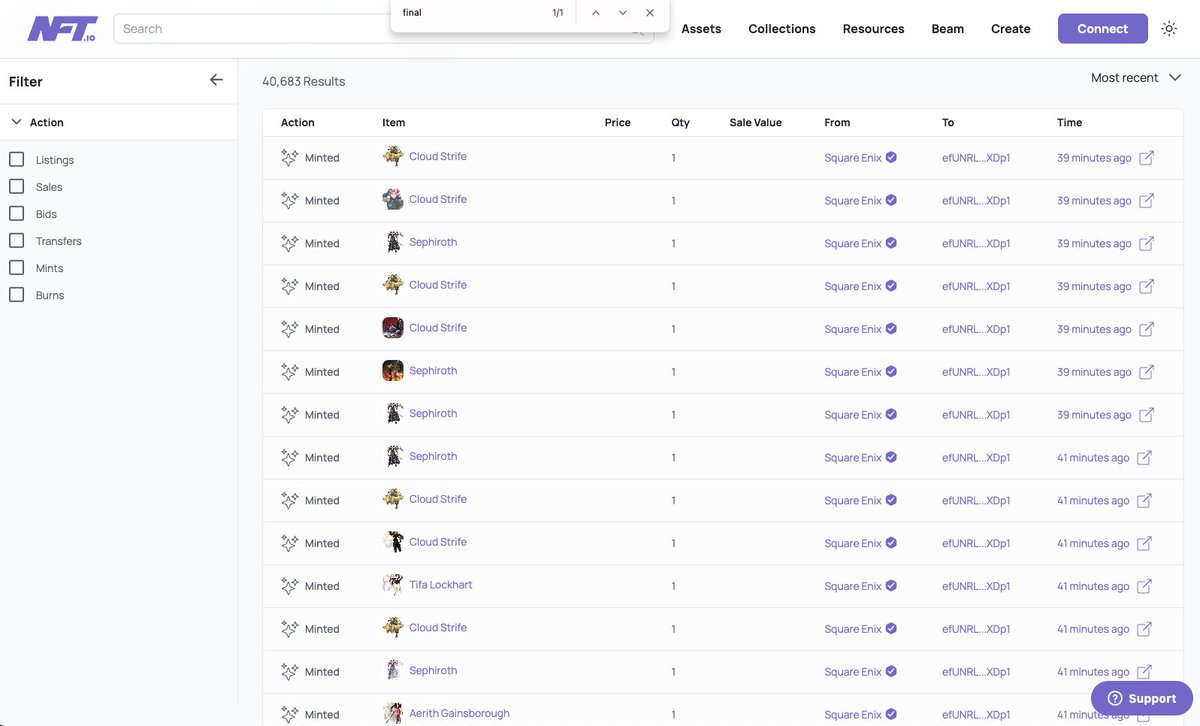Click Minted label in Tifa Lockhart row

[x=322, y=586]
